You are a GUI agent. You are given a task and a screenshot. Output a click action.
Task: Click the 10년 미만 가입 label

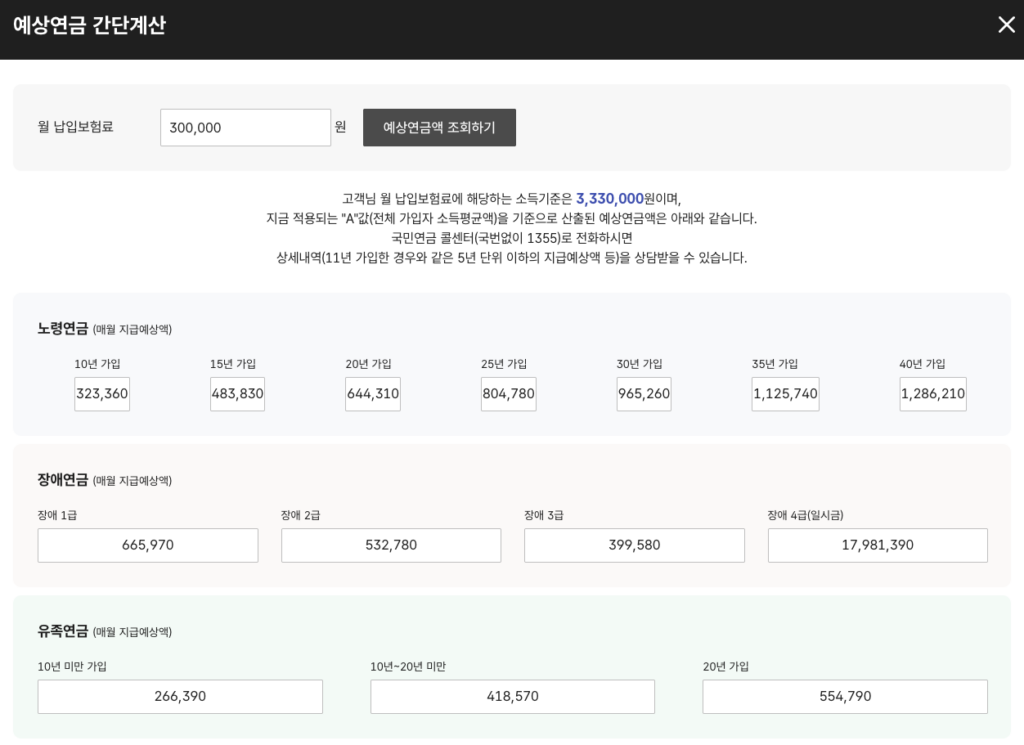72,667
